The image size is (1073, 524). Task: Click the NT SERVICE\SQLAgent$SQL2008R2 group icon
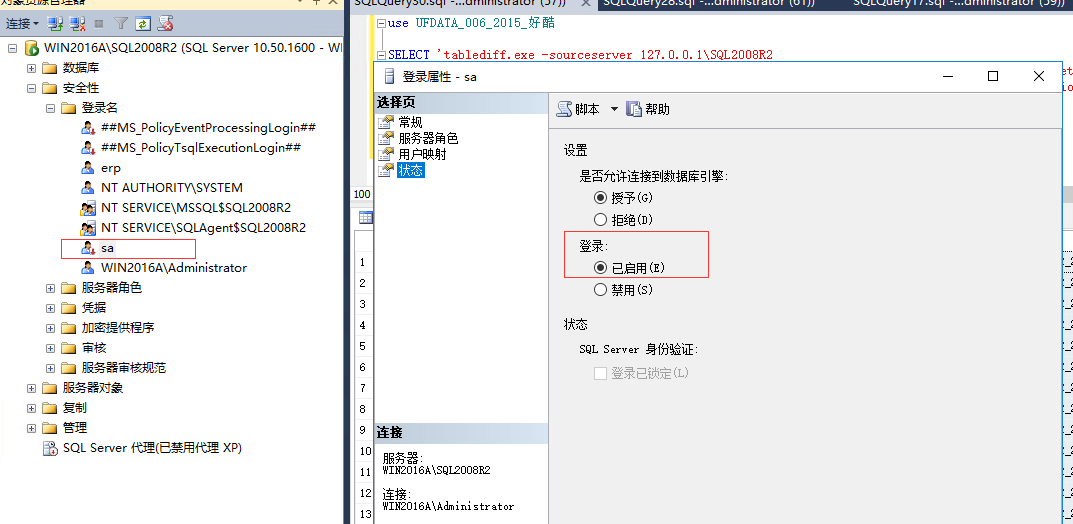[88, 228]
